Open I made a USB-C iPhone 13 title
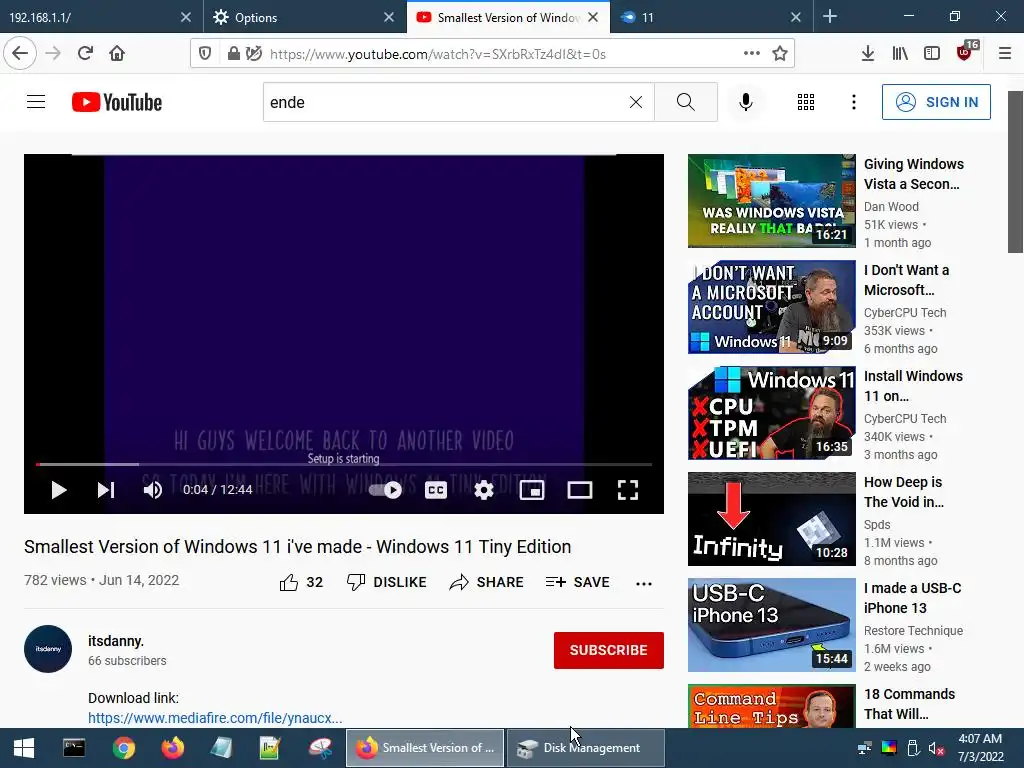This screenshot has height=768, width=1024. [x=912, y=598]
